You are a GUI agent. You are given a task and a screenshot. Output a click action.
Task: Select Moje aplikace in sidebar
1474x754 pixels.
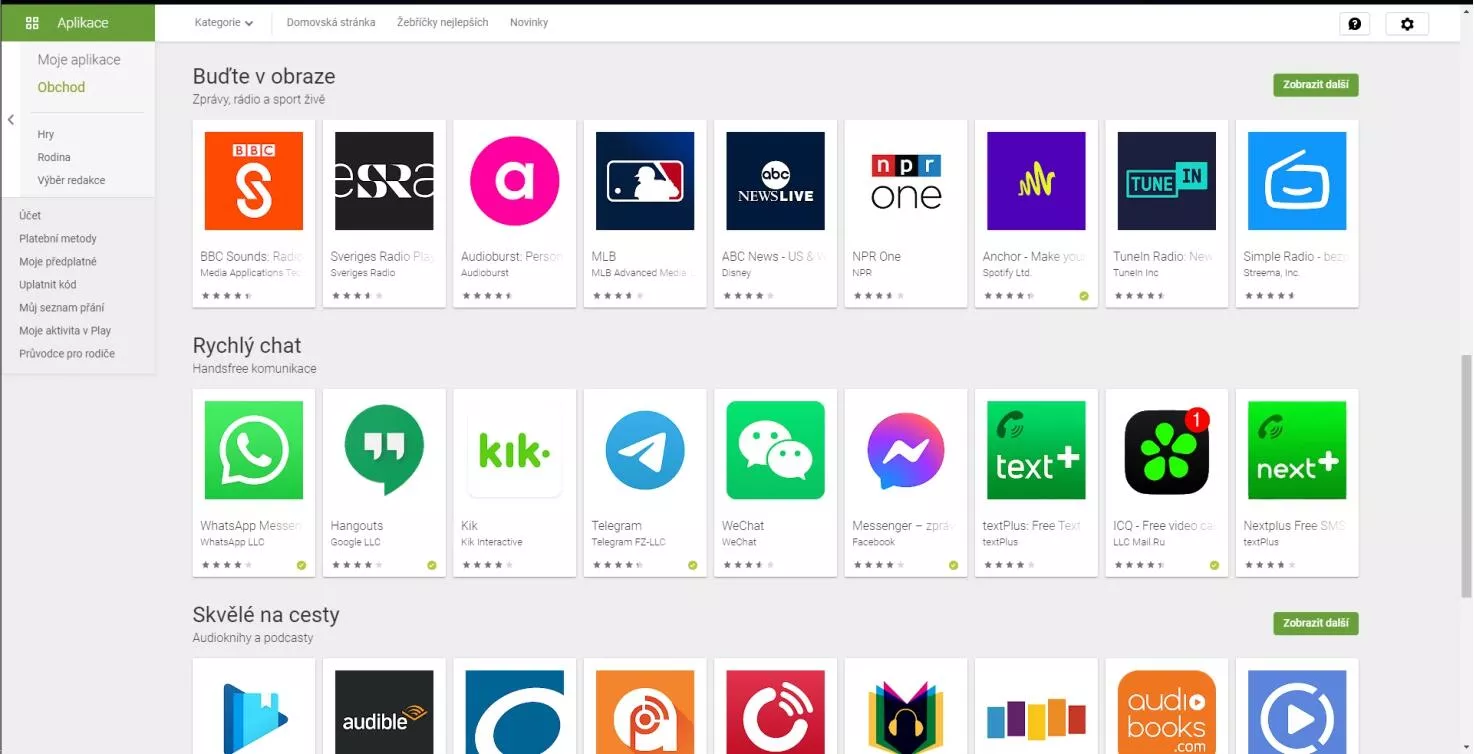tap(79, 60)
